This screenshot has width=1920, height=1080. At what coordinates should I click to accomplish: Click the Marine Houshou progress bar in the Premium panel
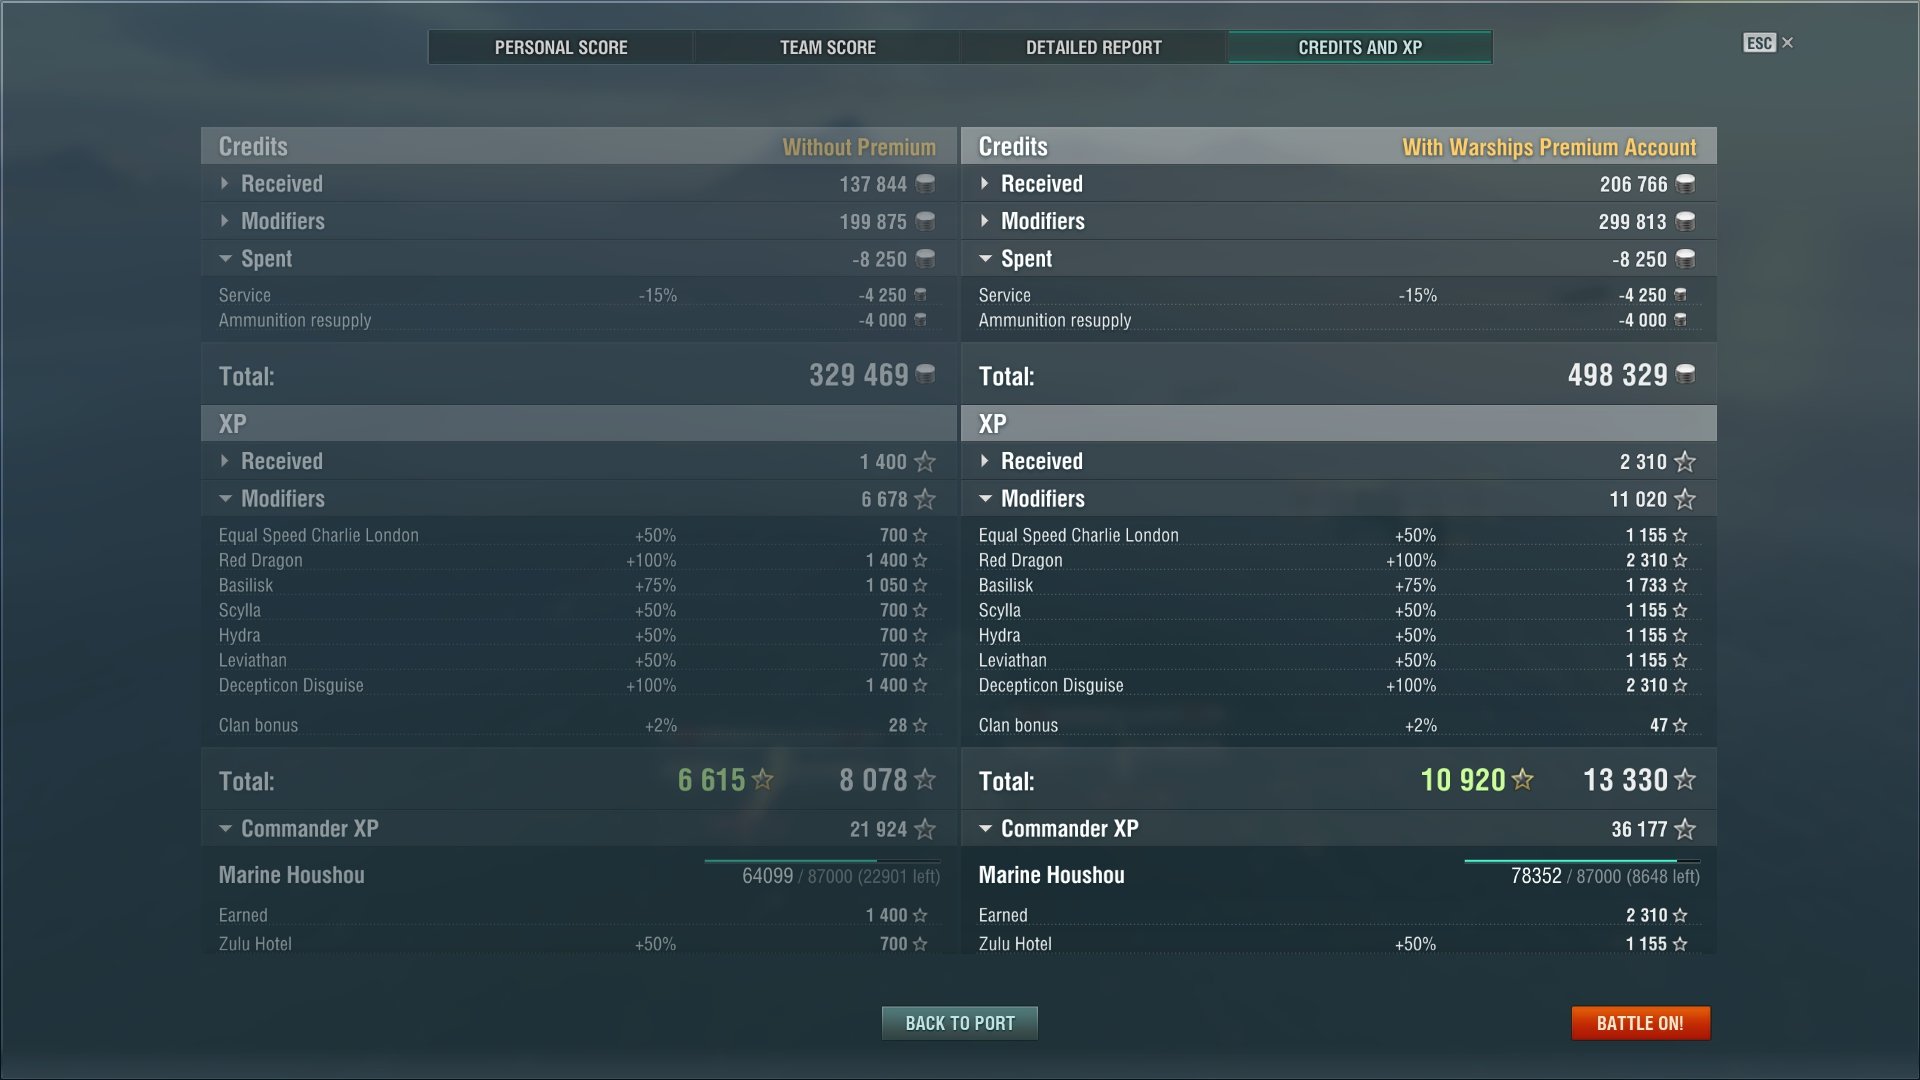pos(1580,860)
